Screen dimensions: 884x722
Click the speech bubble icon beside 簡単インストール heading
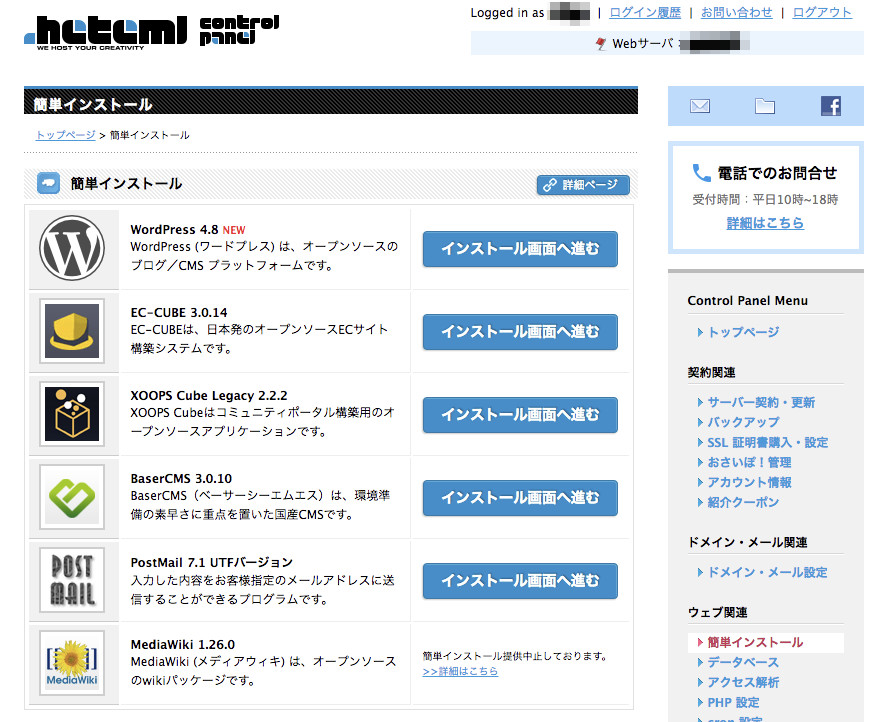[48, 183]
